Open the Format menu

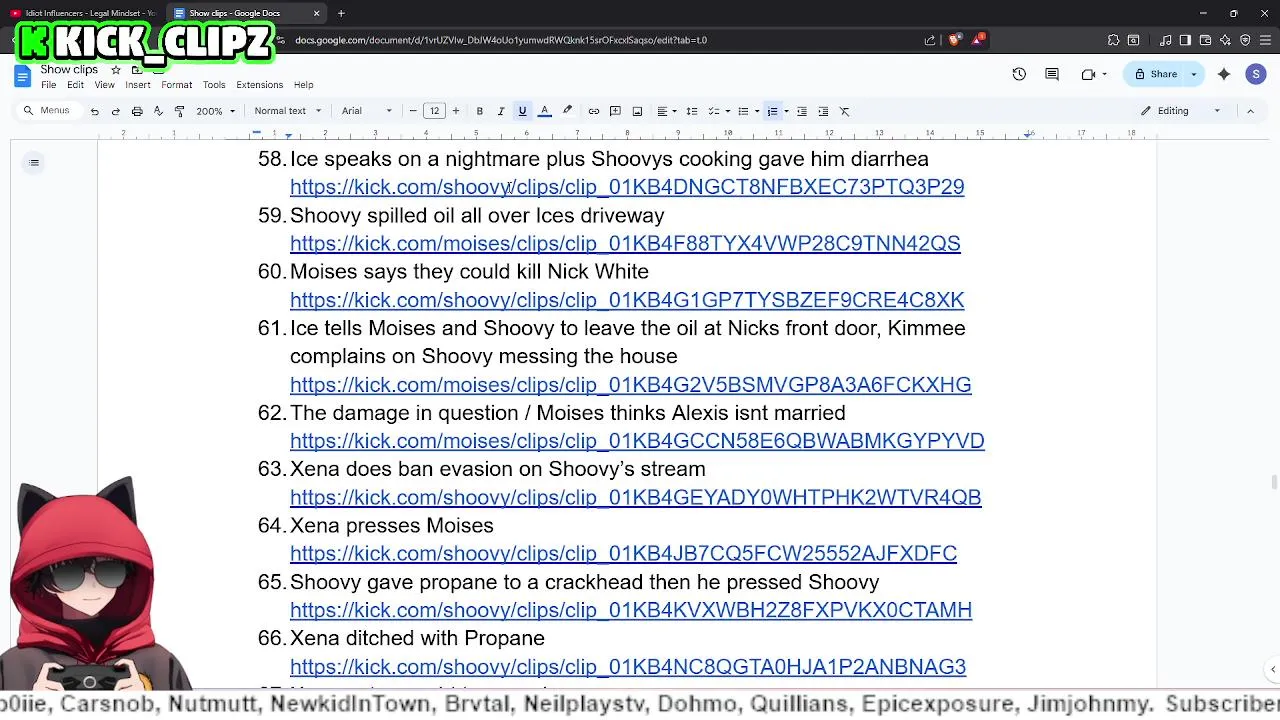176,85
